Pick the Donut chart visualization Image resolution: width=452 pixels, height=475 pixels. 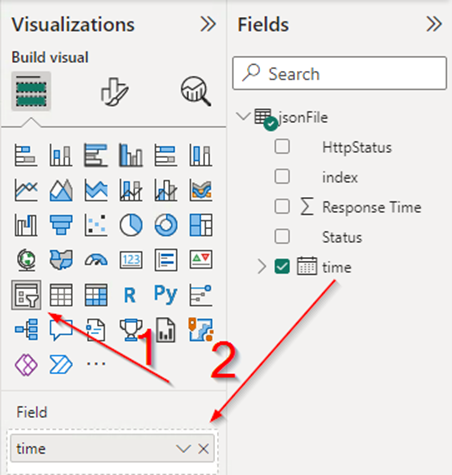pyautogui.click(x=166, y=225)
